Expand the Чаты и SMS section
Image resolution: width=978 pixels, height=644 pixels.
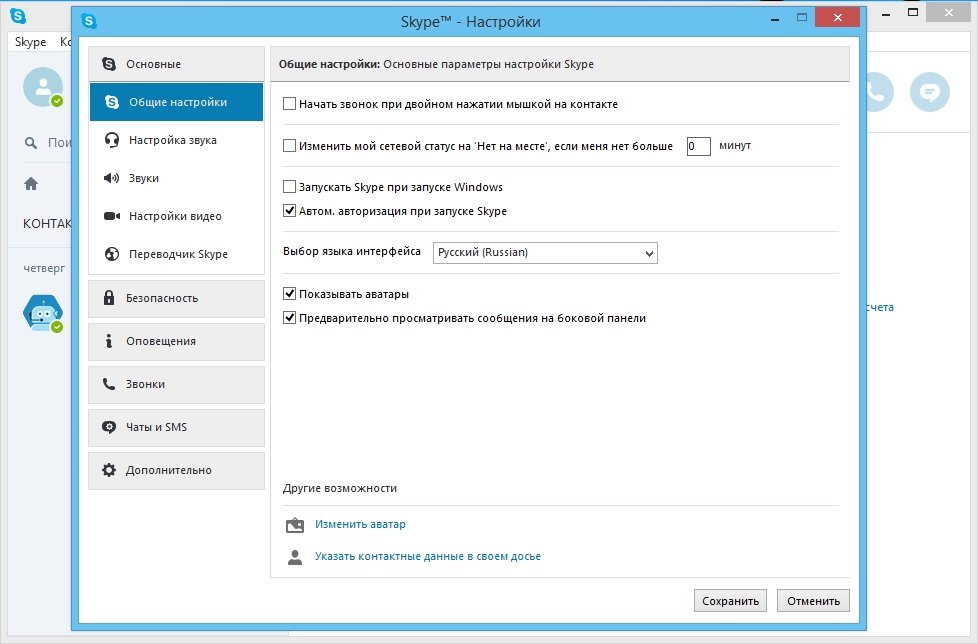(177, 427)
